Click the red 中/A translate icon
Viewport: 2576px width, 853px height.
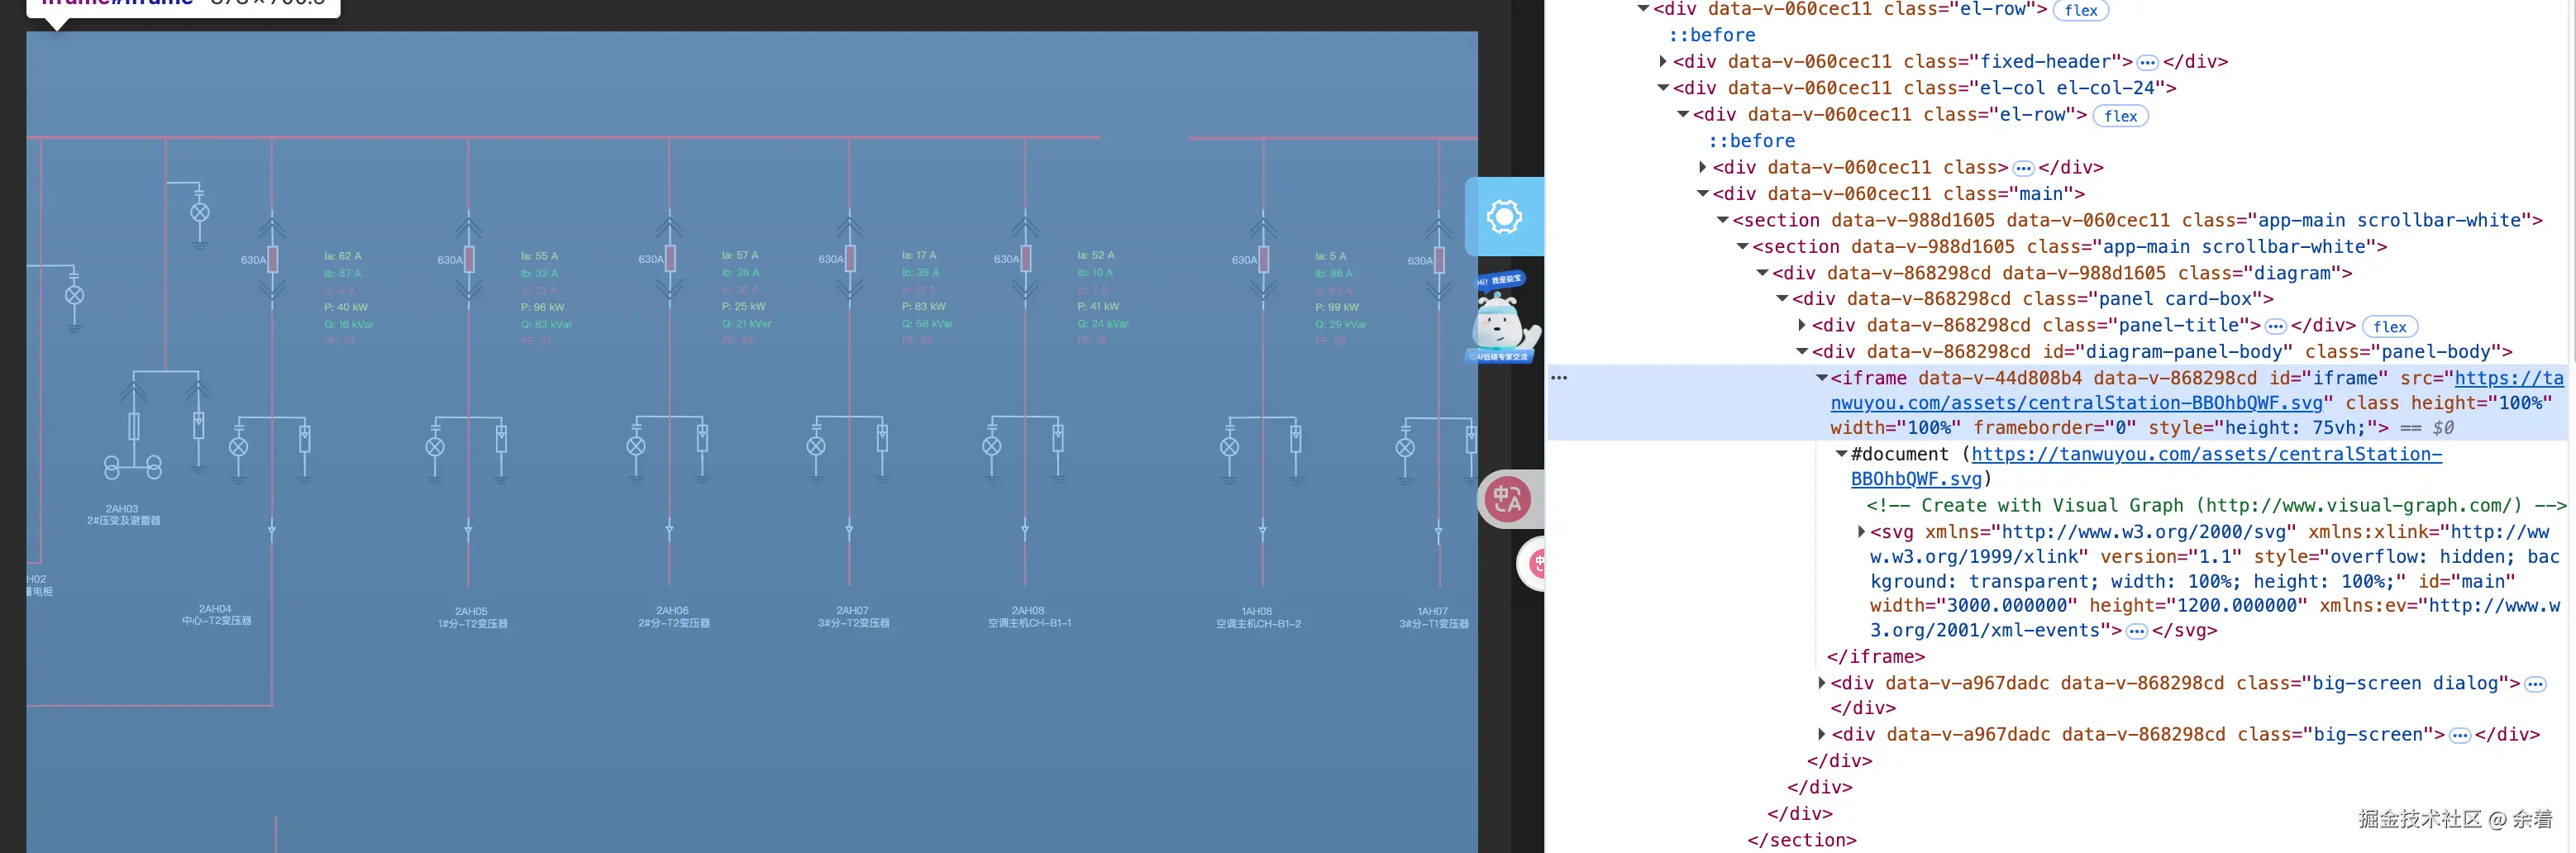(1507, 498)
